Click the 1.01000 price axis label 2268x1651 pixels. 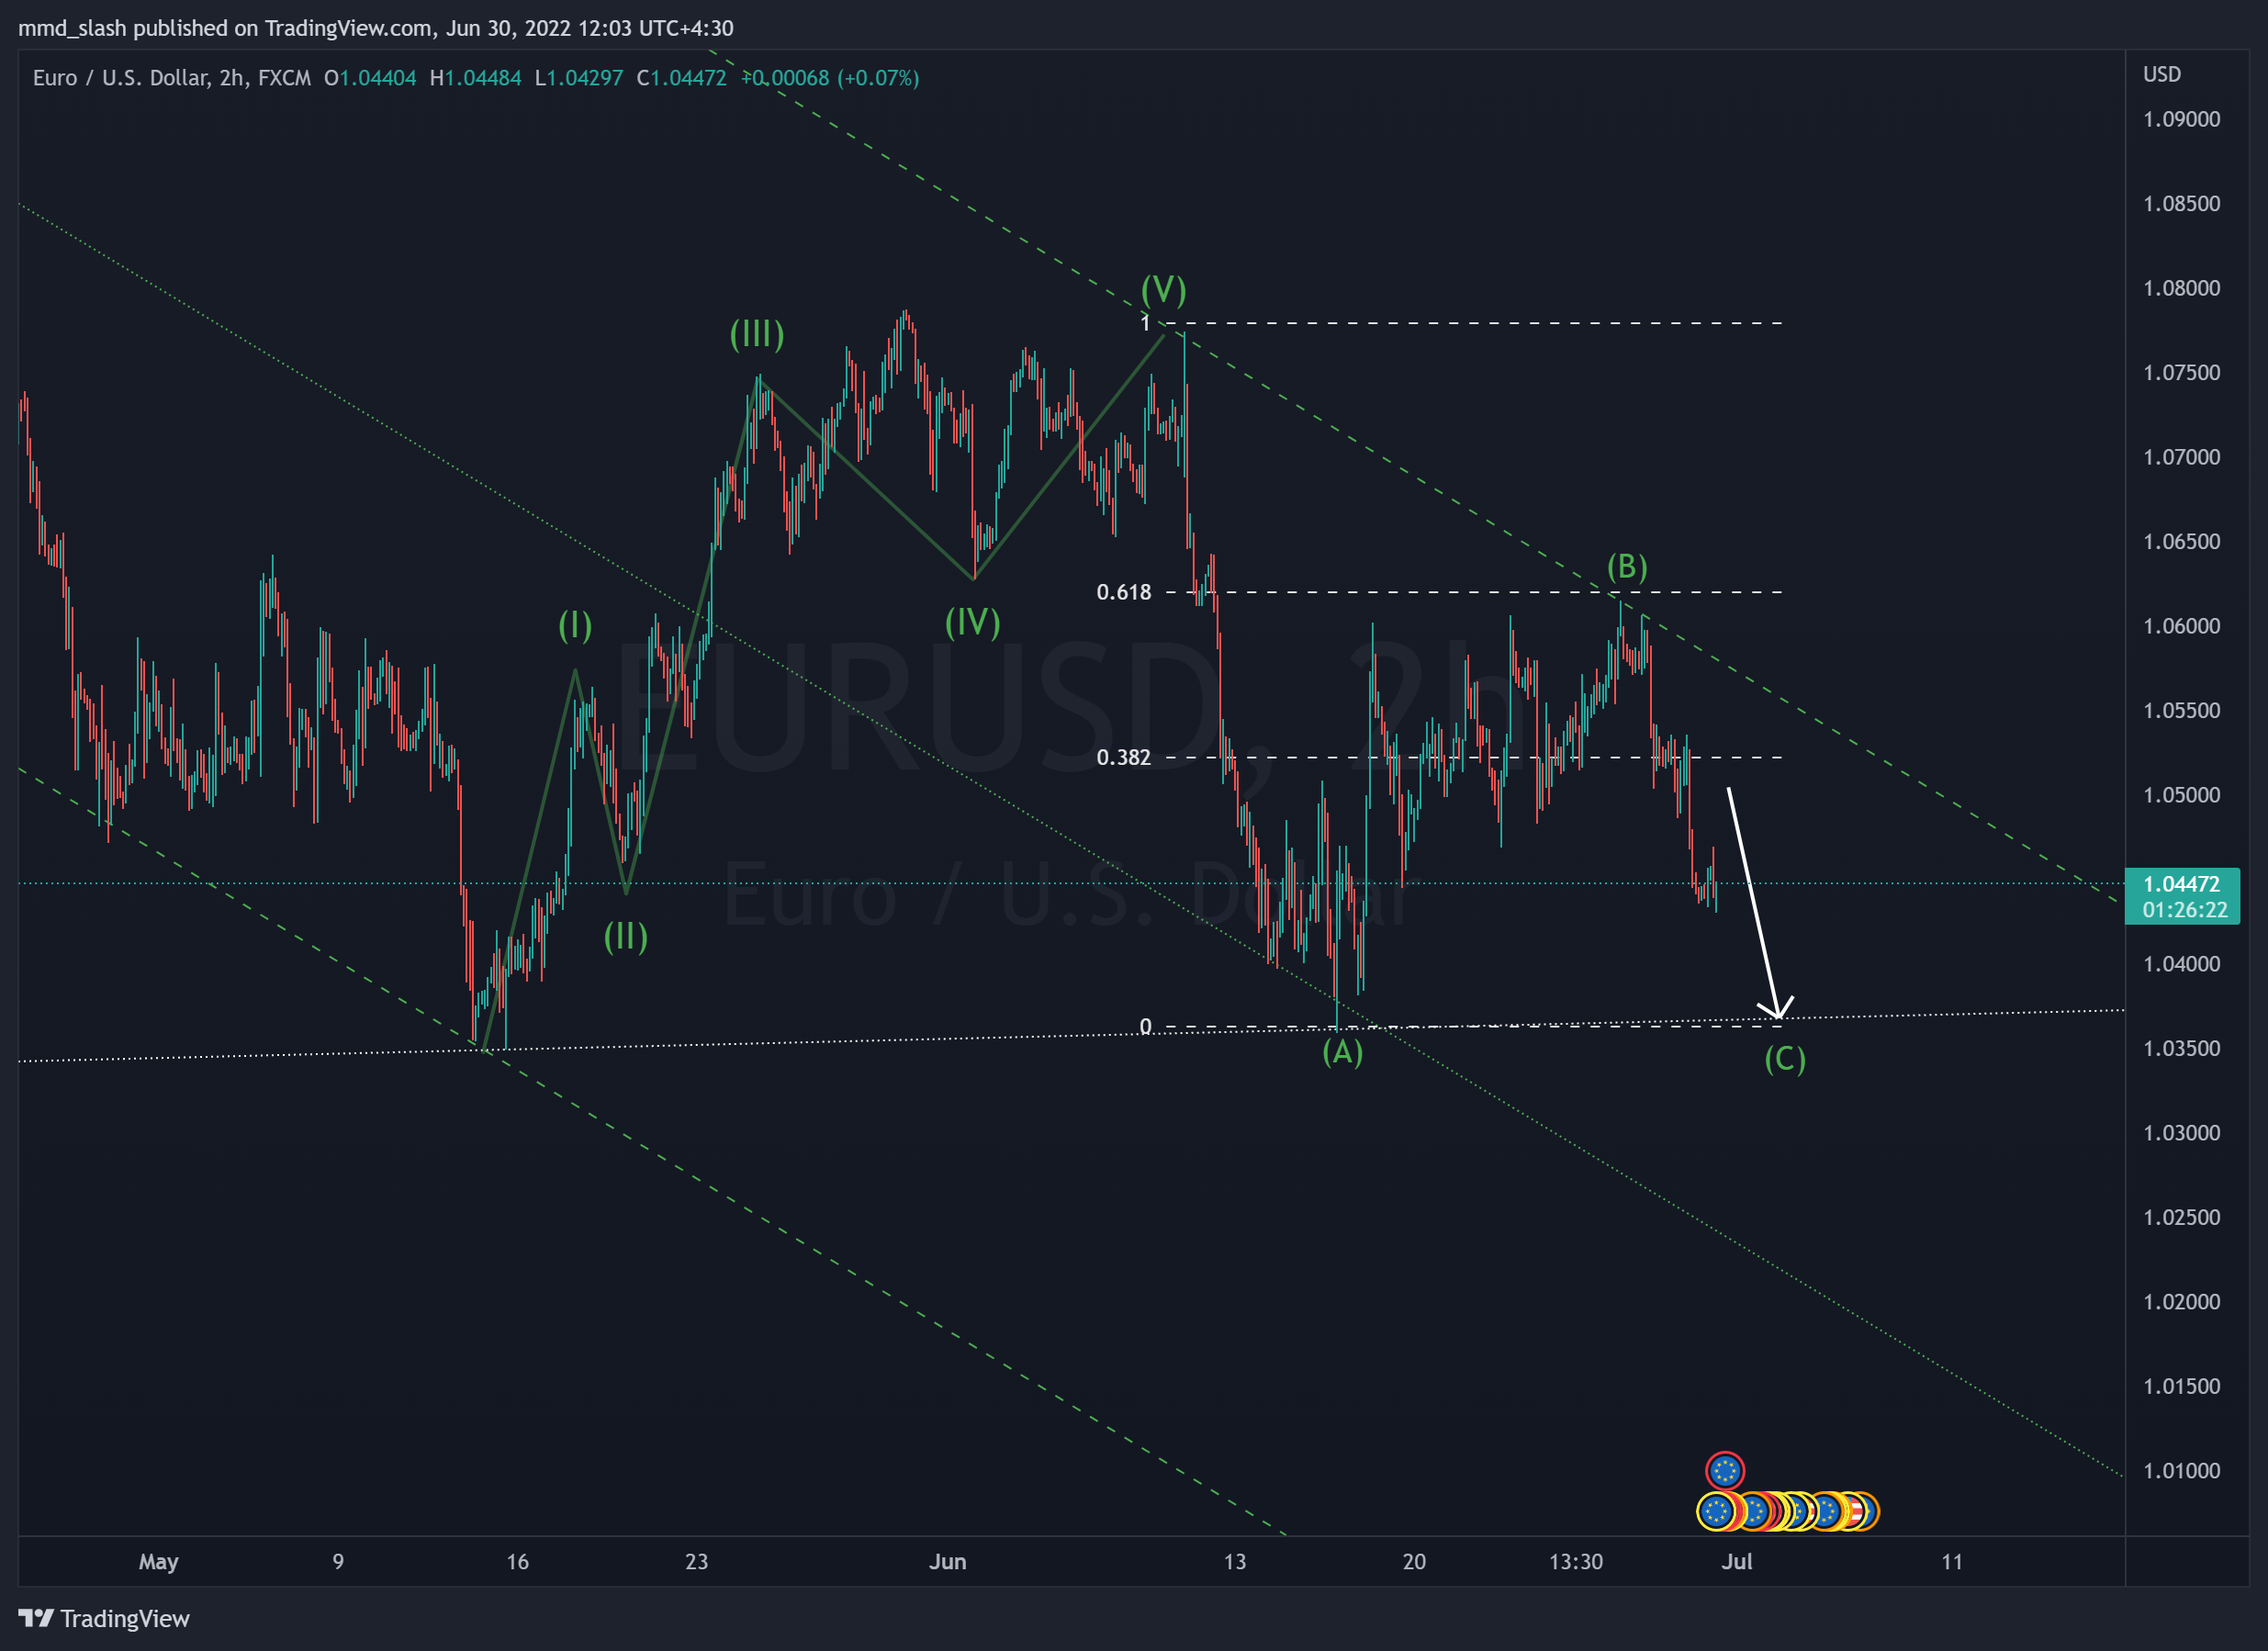coord(2181,1471)
